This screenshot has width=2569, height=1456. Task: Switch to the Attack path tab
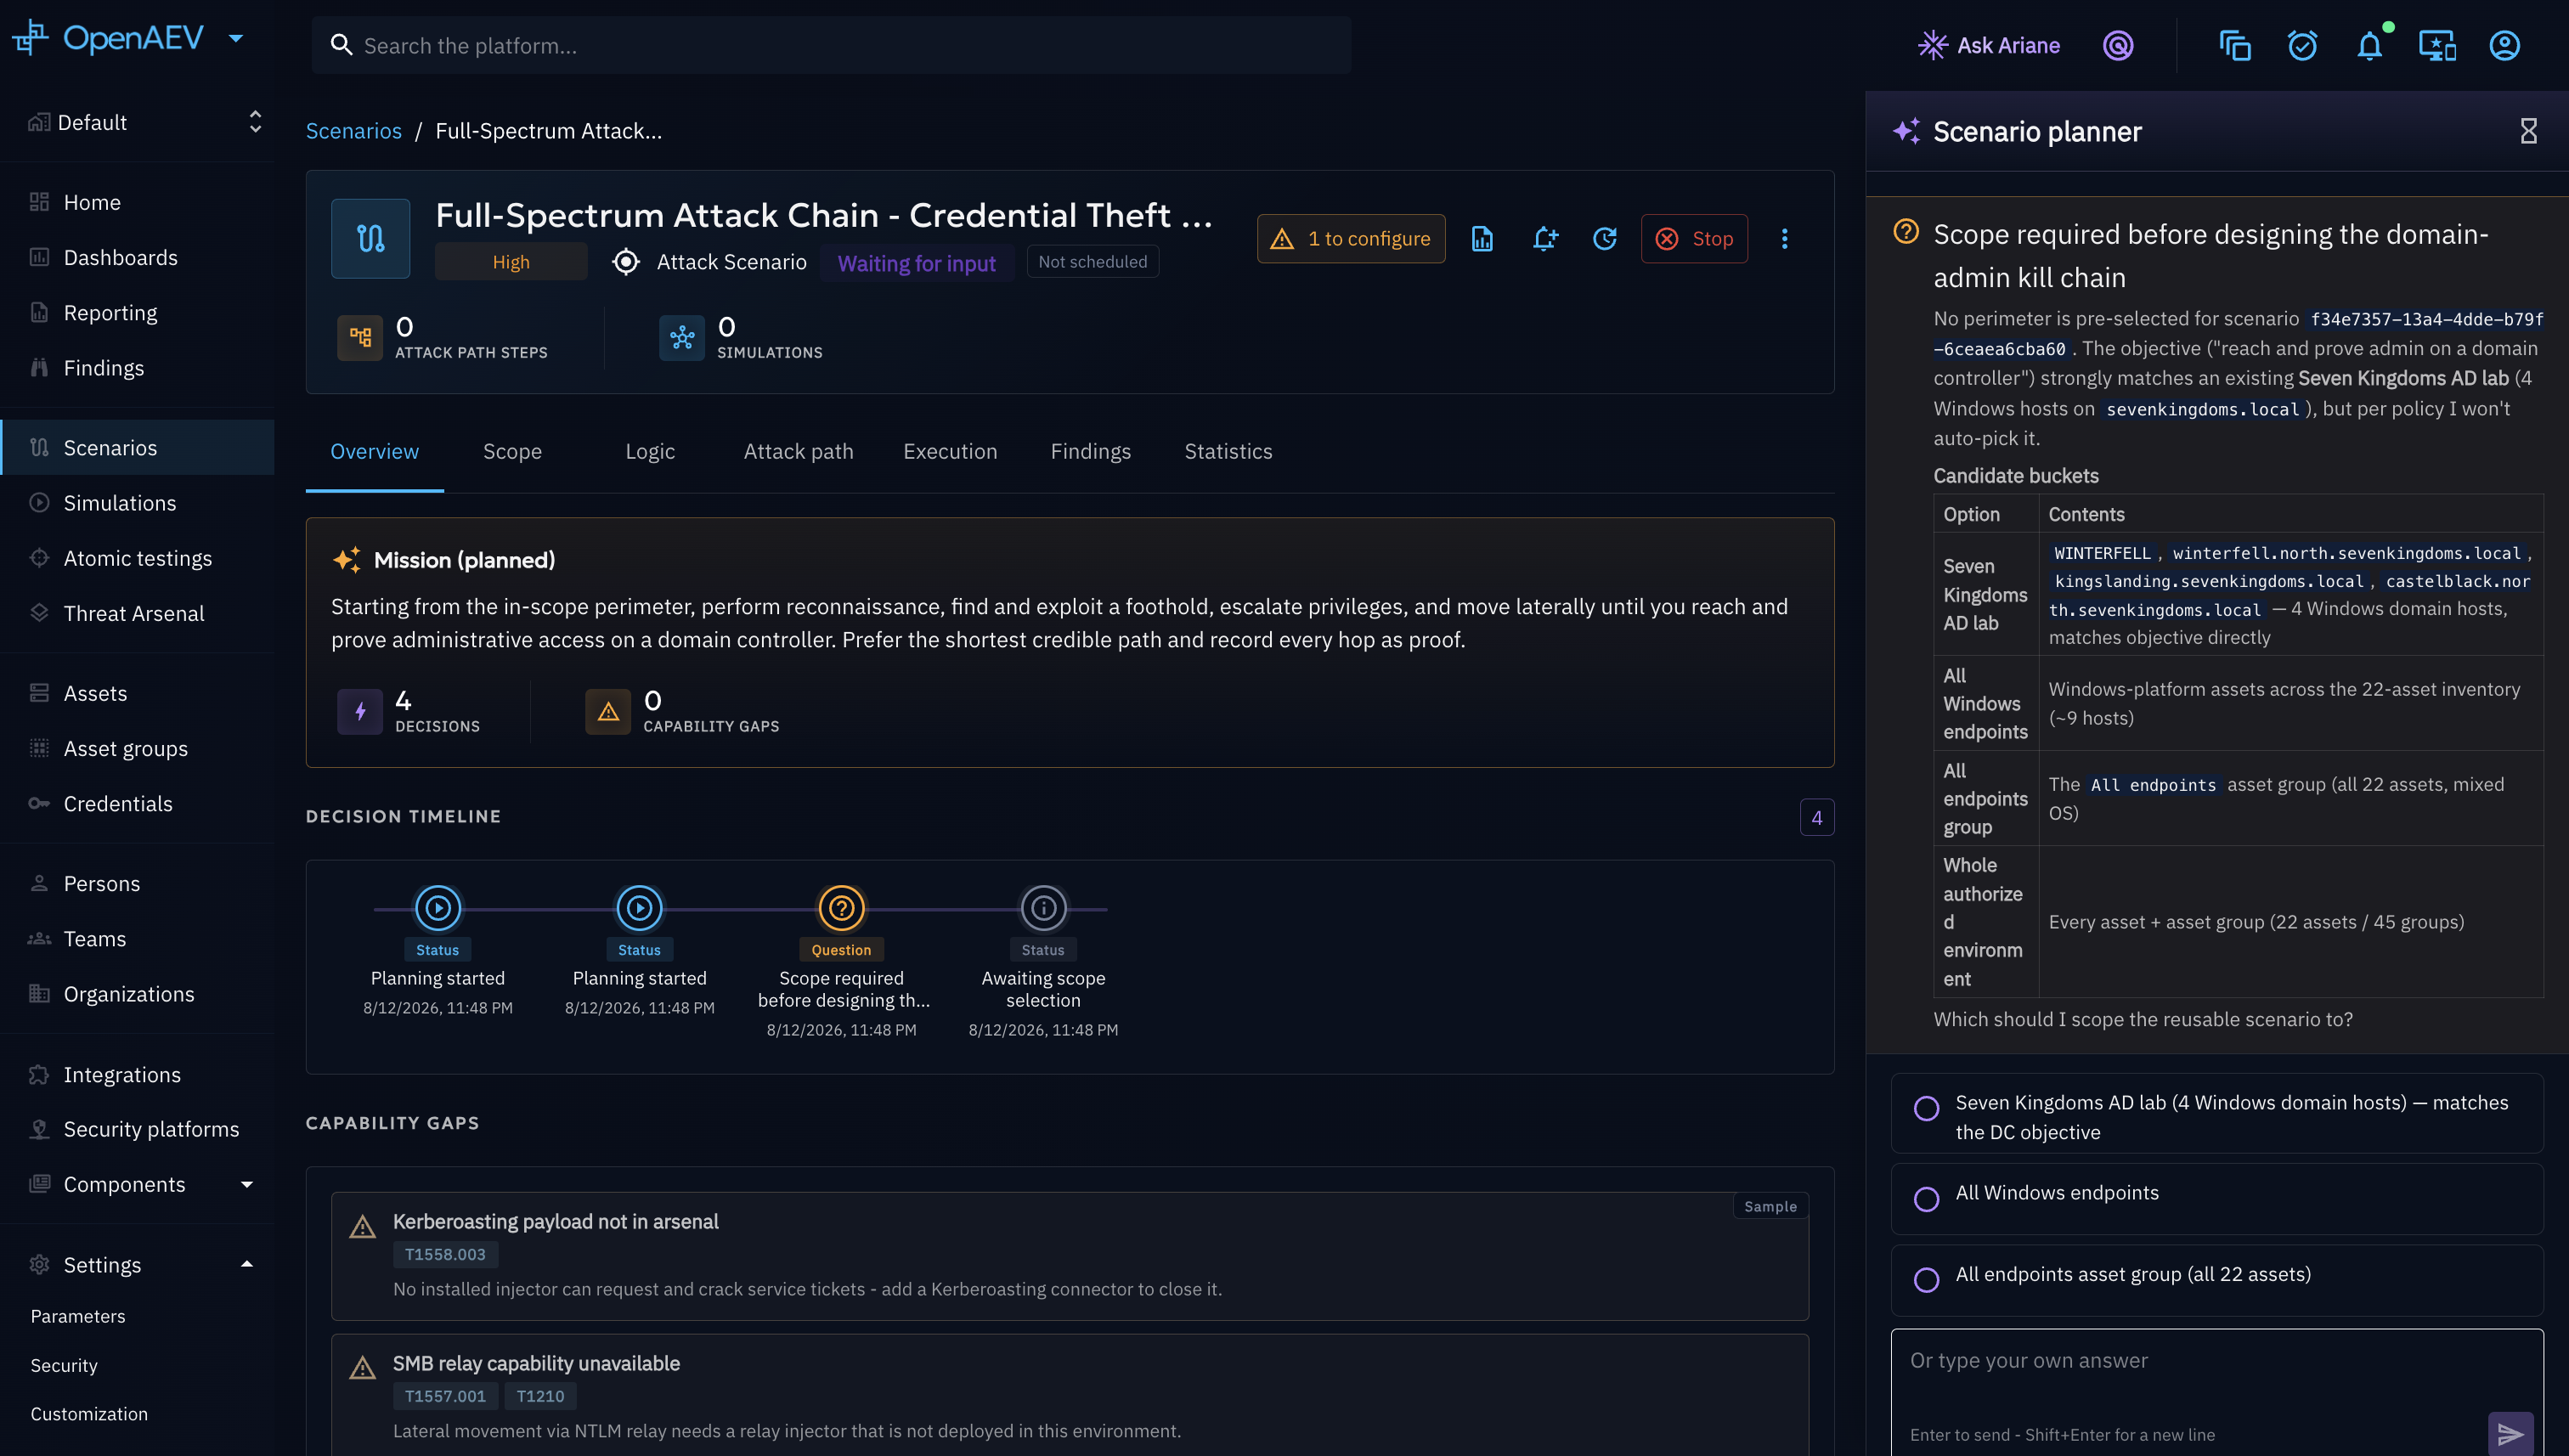(798, 451)
